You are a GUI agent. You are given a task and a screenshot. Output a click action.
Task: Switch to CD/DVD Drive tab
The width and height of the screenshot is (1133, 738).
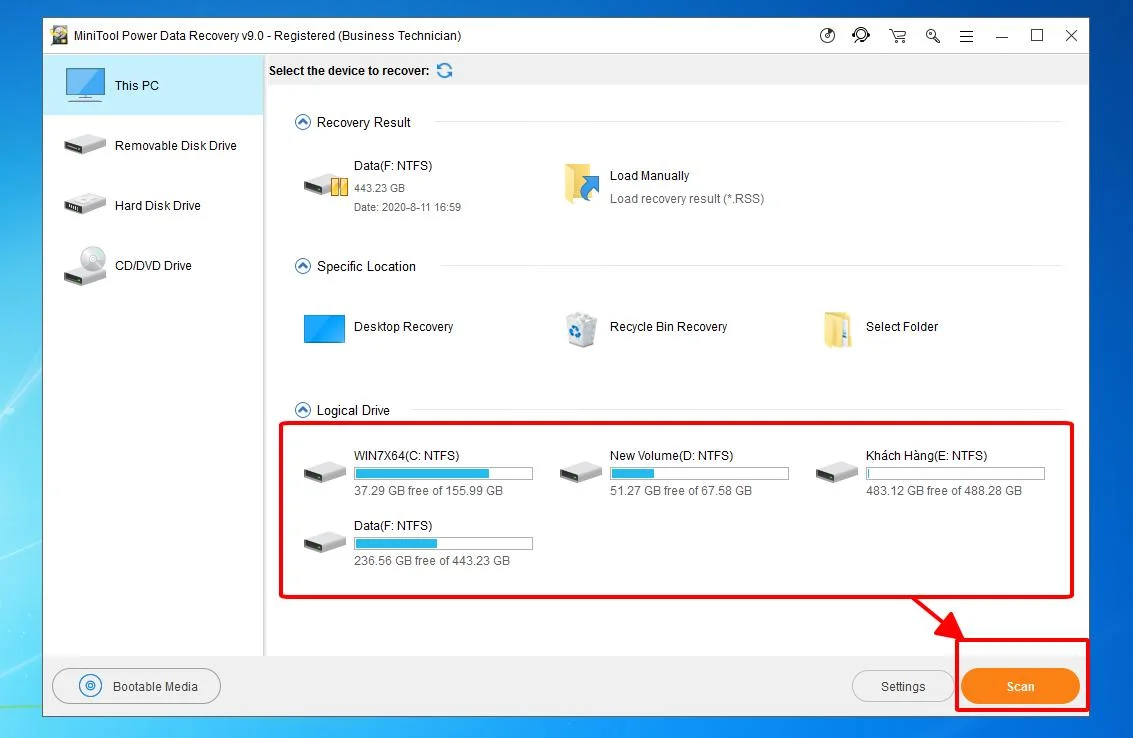click(153, 265)
